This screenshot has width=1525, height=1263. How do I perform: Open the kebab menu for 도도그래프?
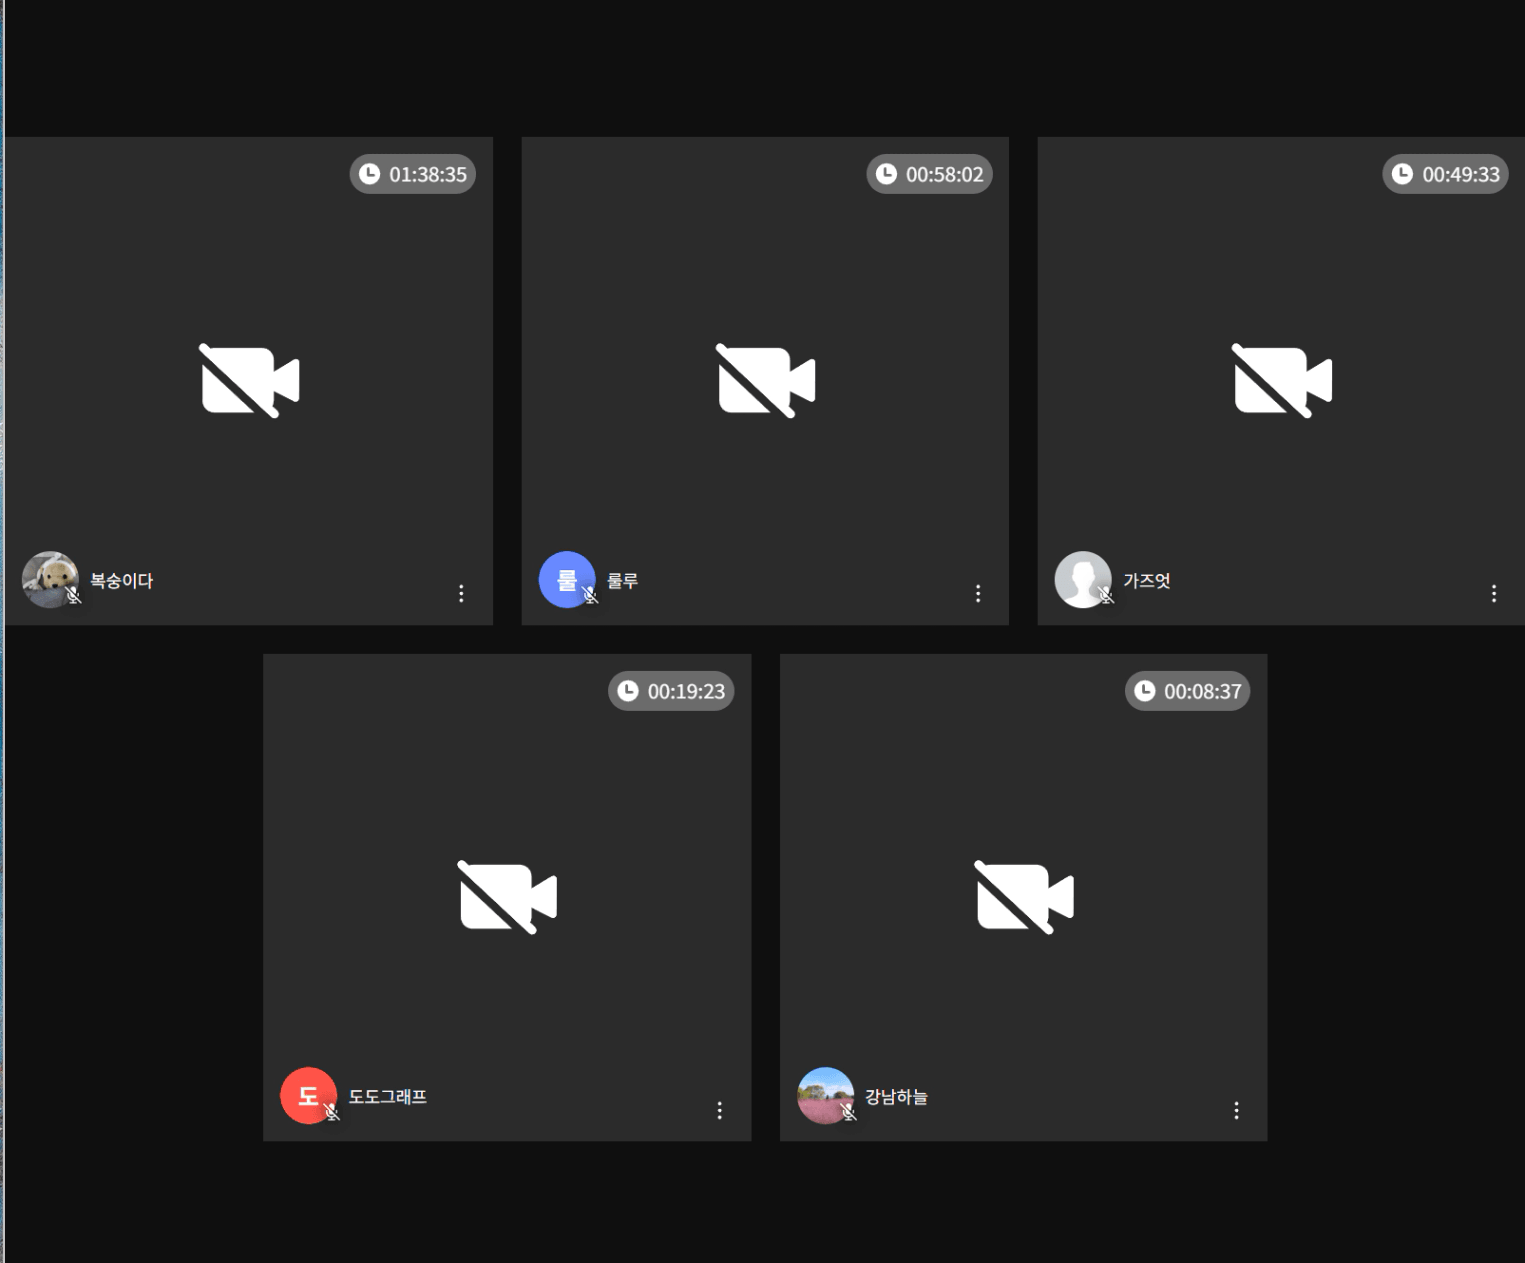coord(720,1110)
